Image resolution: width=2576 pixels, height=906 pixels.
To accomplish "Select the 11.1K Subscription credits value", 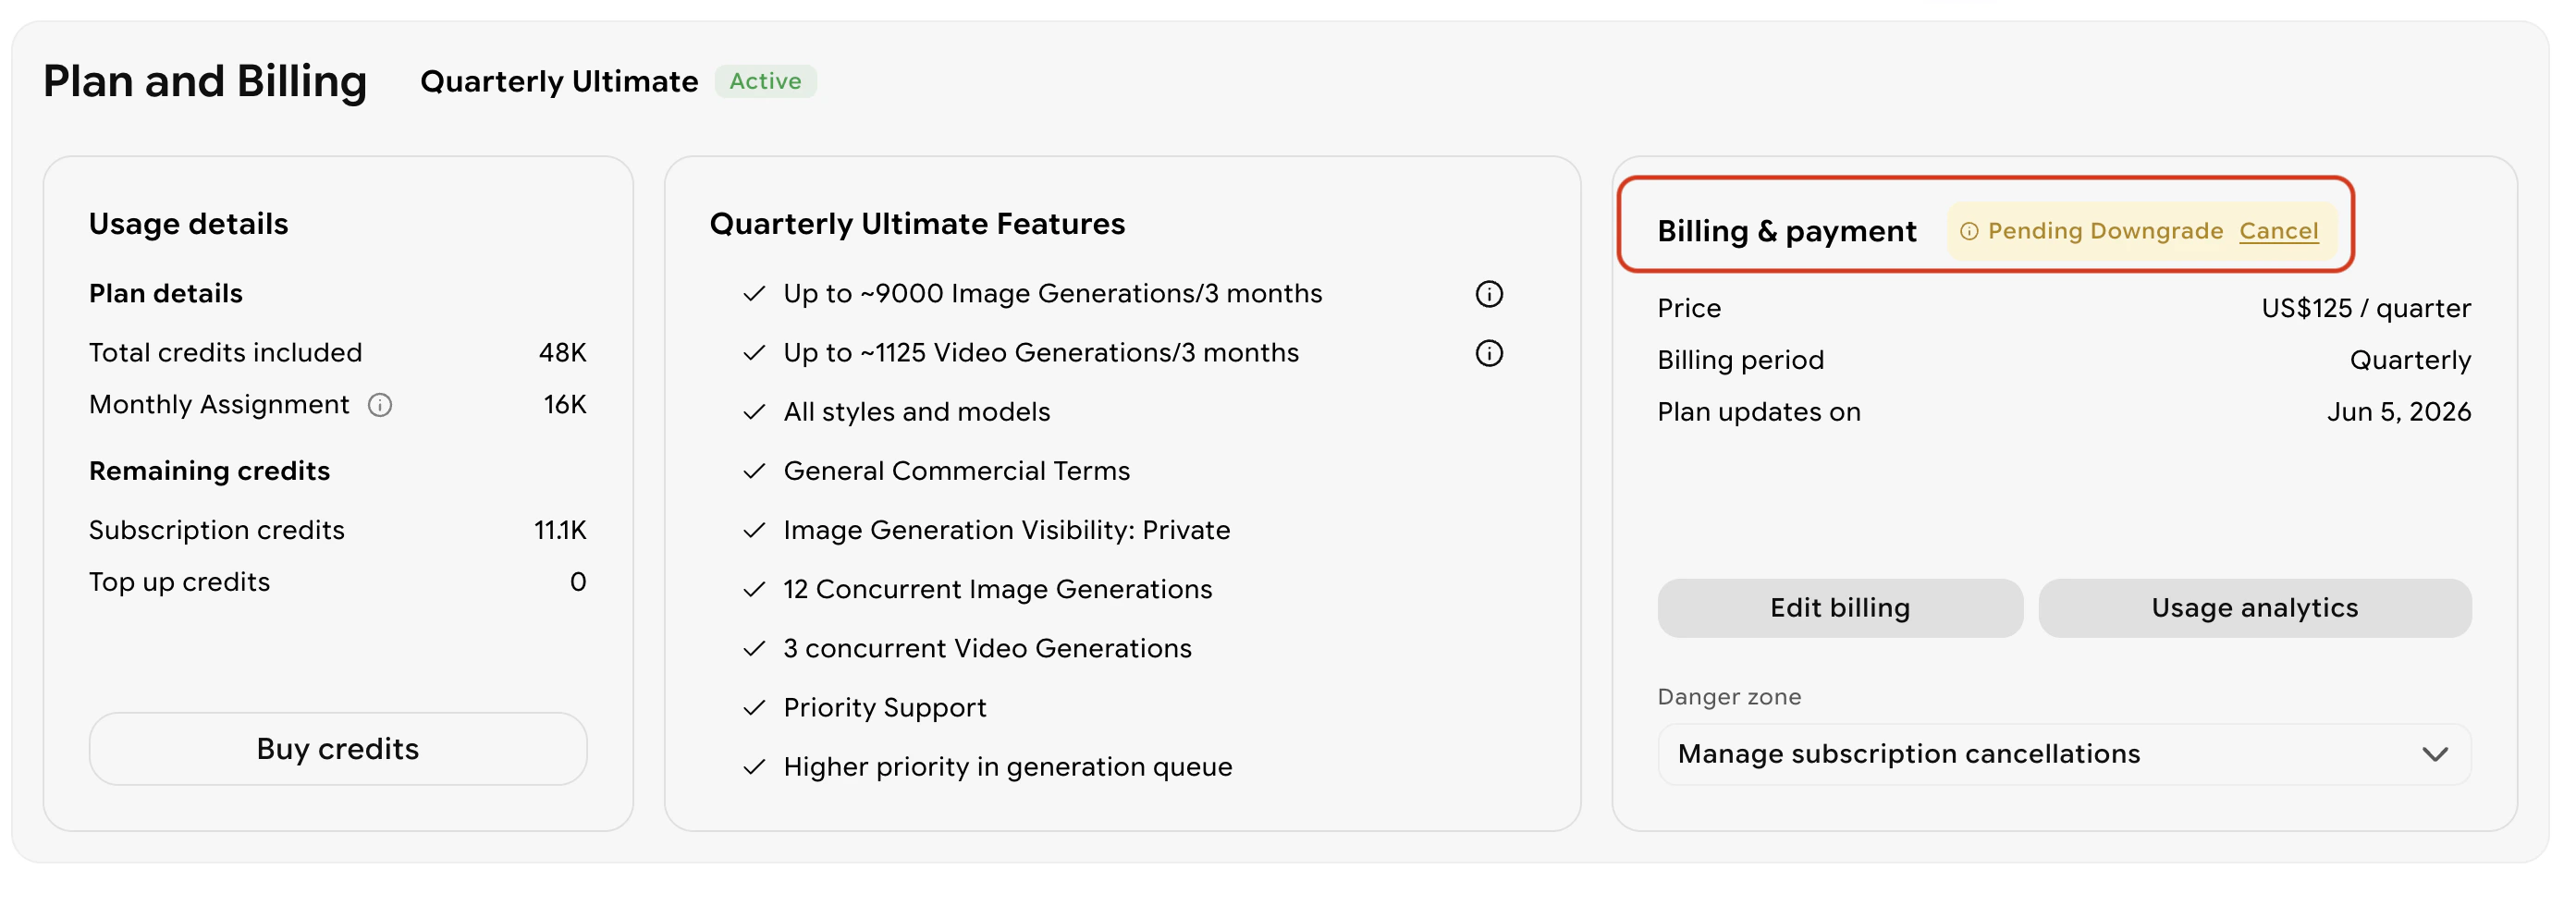I will (560, 530).
